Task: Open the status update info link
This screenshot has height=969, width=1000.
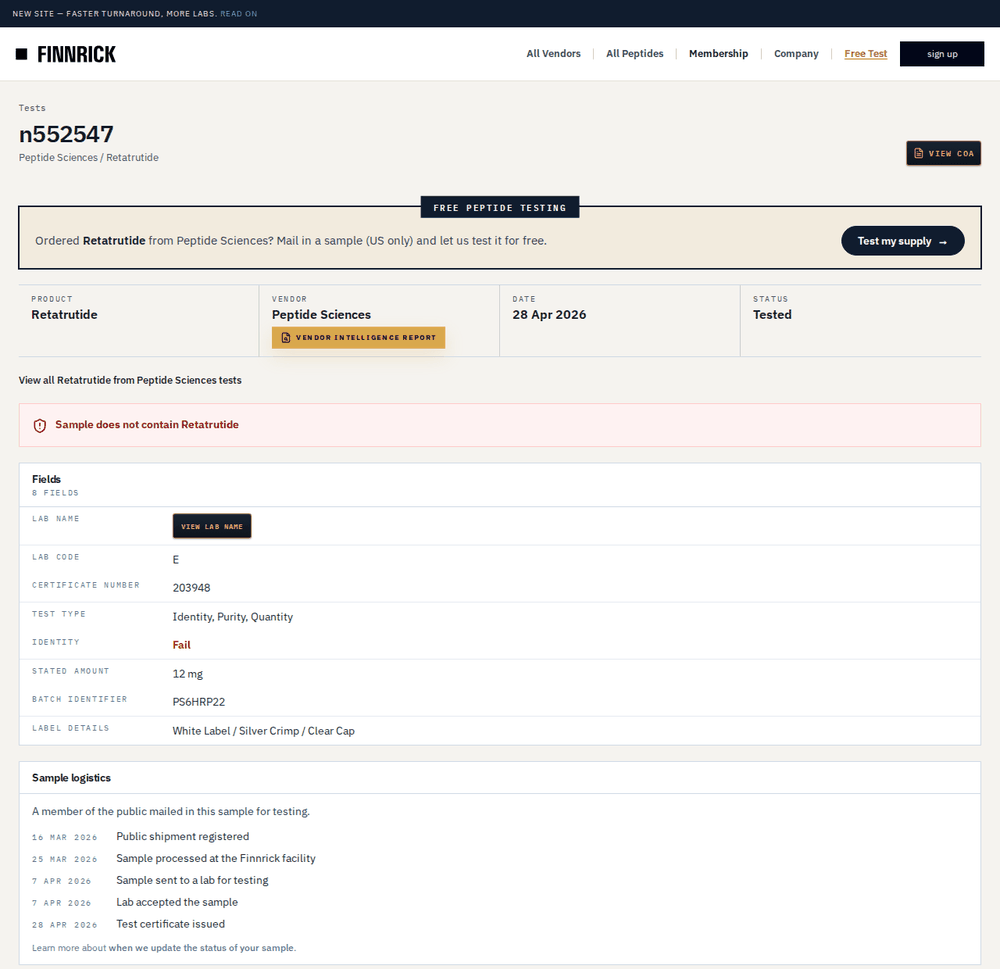Action: (202, 948)
